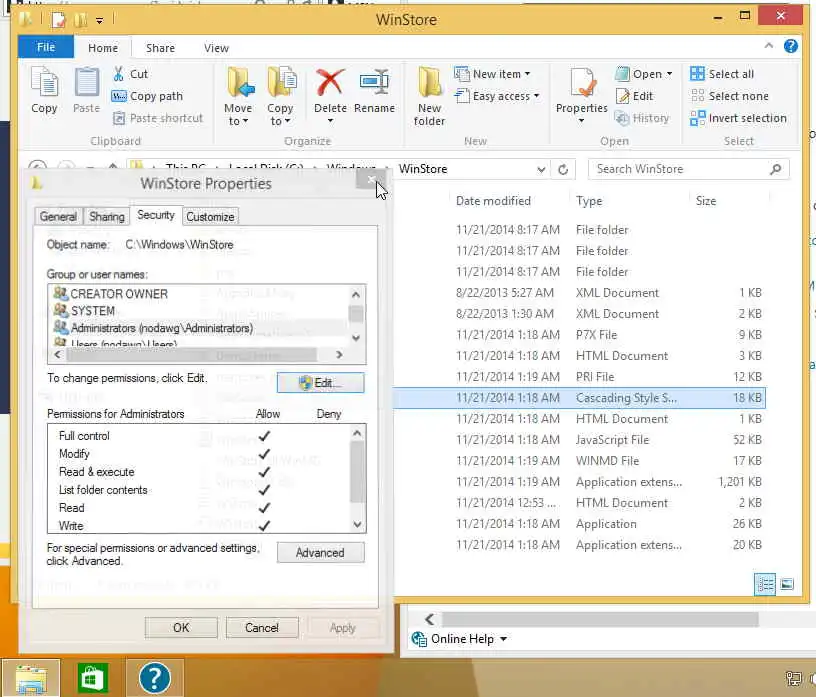Viewport: 816px width, 697px height.
Task: Sort by Size column header
Action: coord(706,201)
